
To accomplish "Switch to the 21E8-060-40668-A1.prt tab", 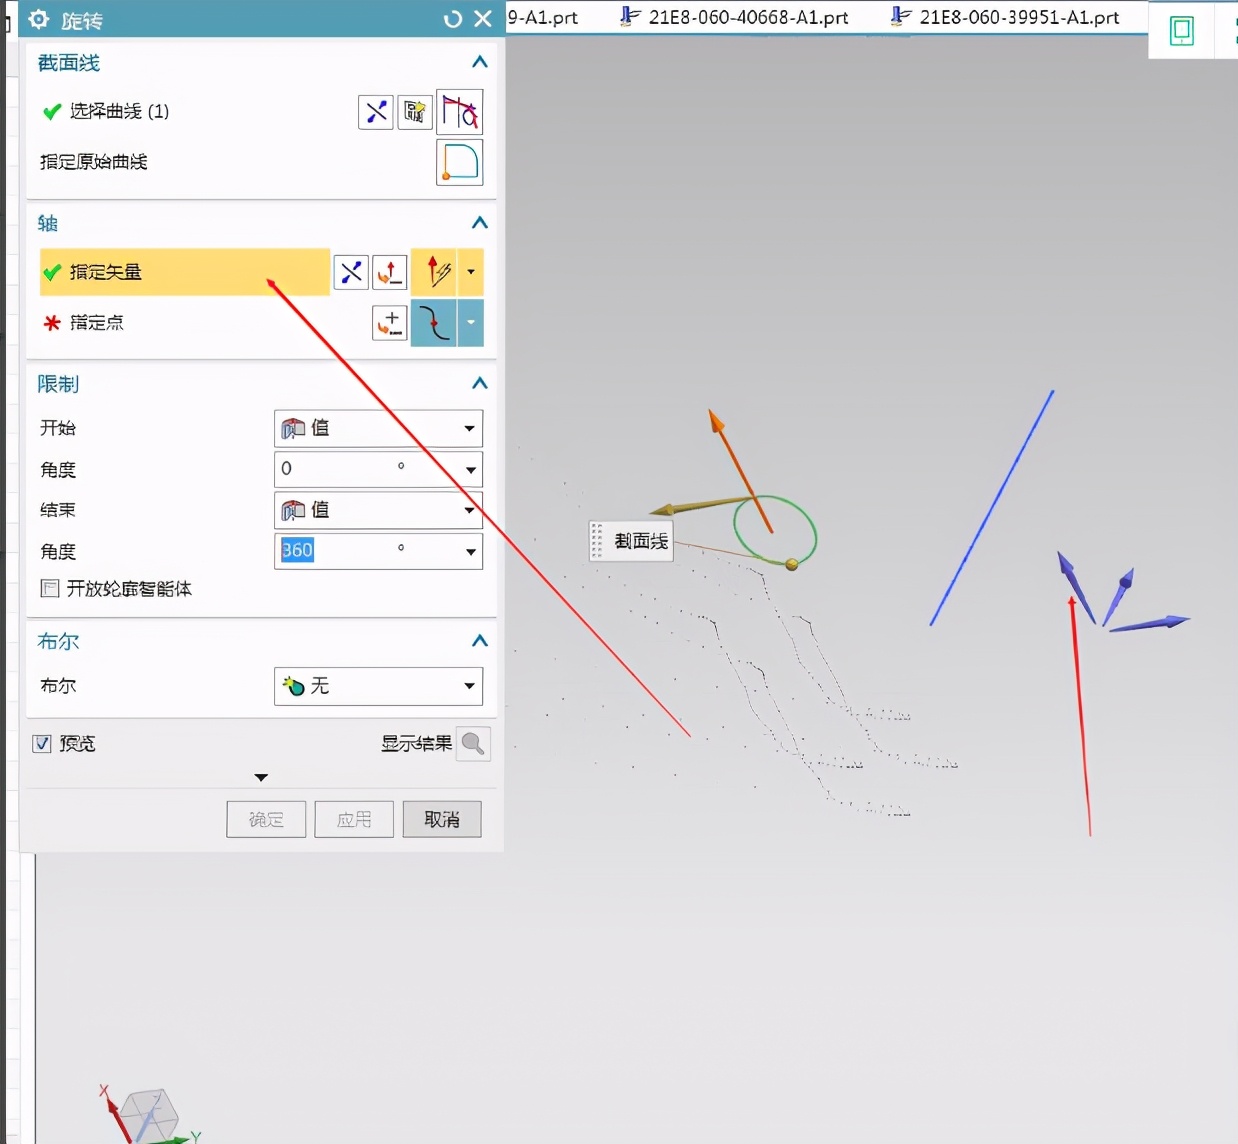I will (734, 17).
